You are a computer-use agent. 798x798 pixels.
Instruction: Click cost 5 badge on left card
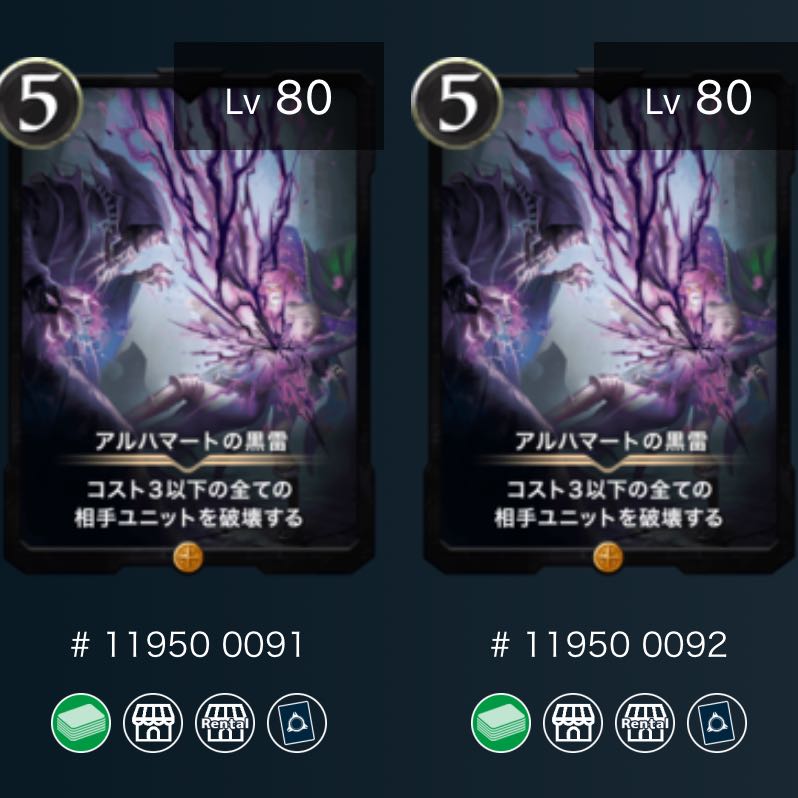39,103
